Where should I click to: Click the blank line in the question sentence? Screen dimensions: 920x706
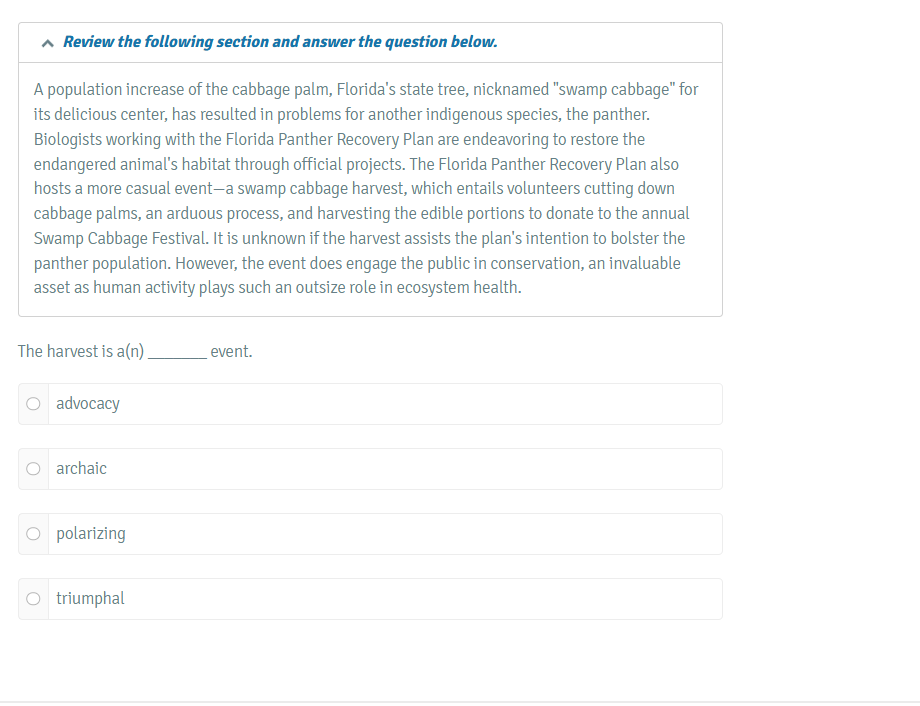(177, 352)
